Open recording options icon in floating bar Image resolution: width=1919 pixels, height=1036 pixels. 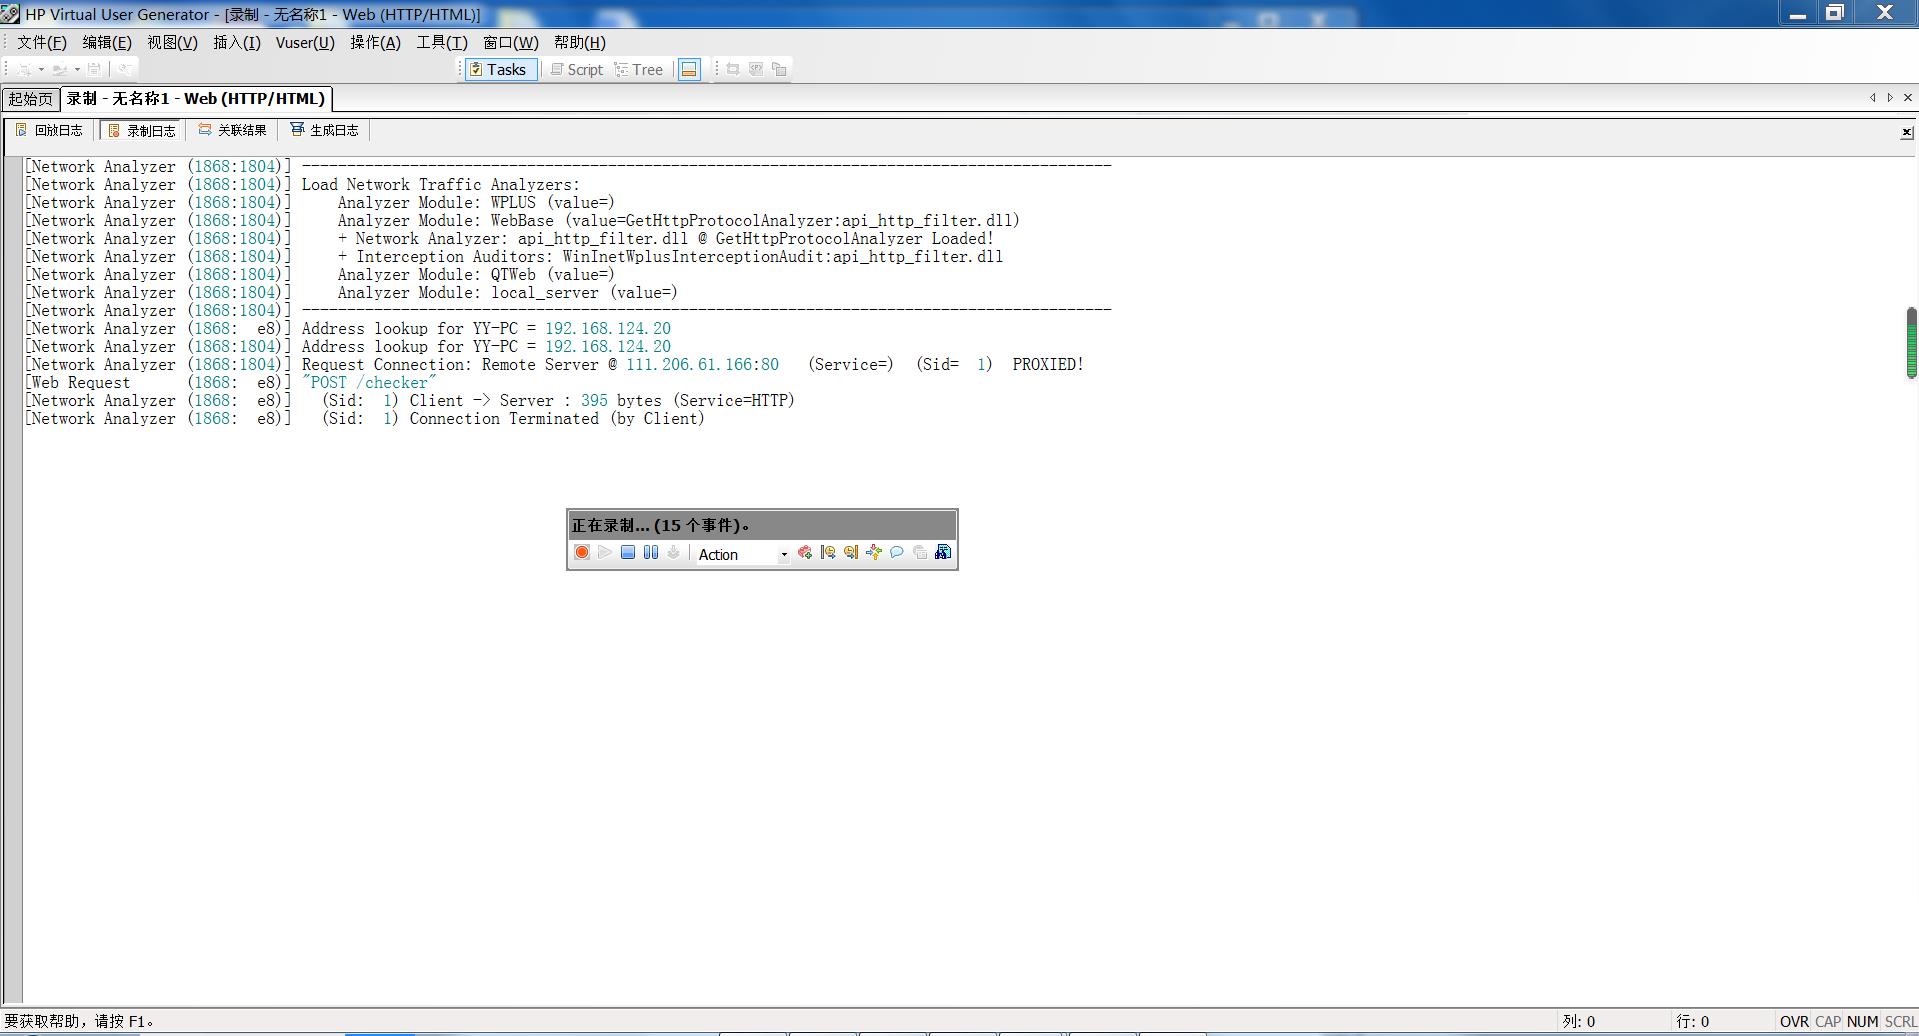943,553
